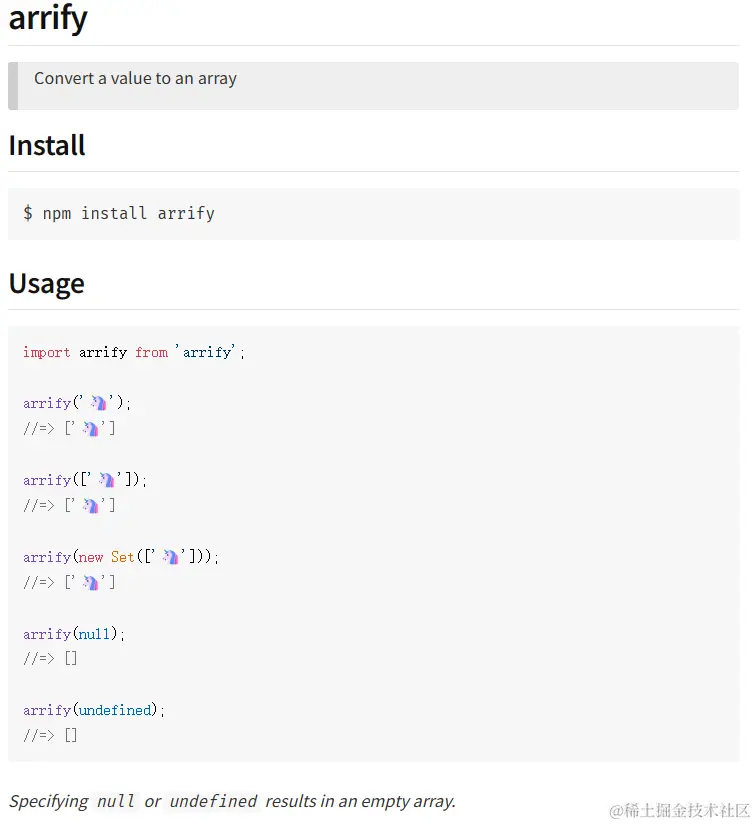Click the 'Install' section heading
The height and width of the screenshot is (825, 756).
coord(47,145)
